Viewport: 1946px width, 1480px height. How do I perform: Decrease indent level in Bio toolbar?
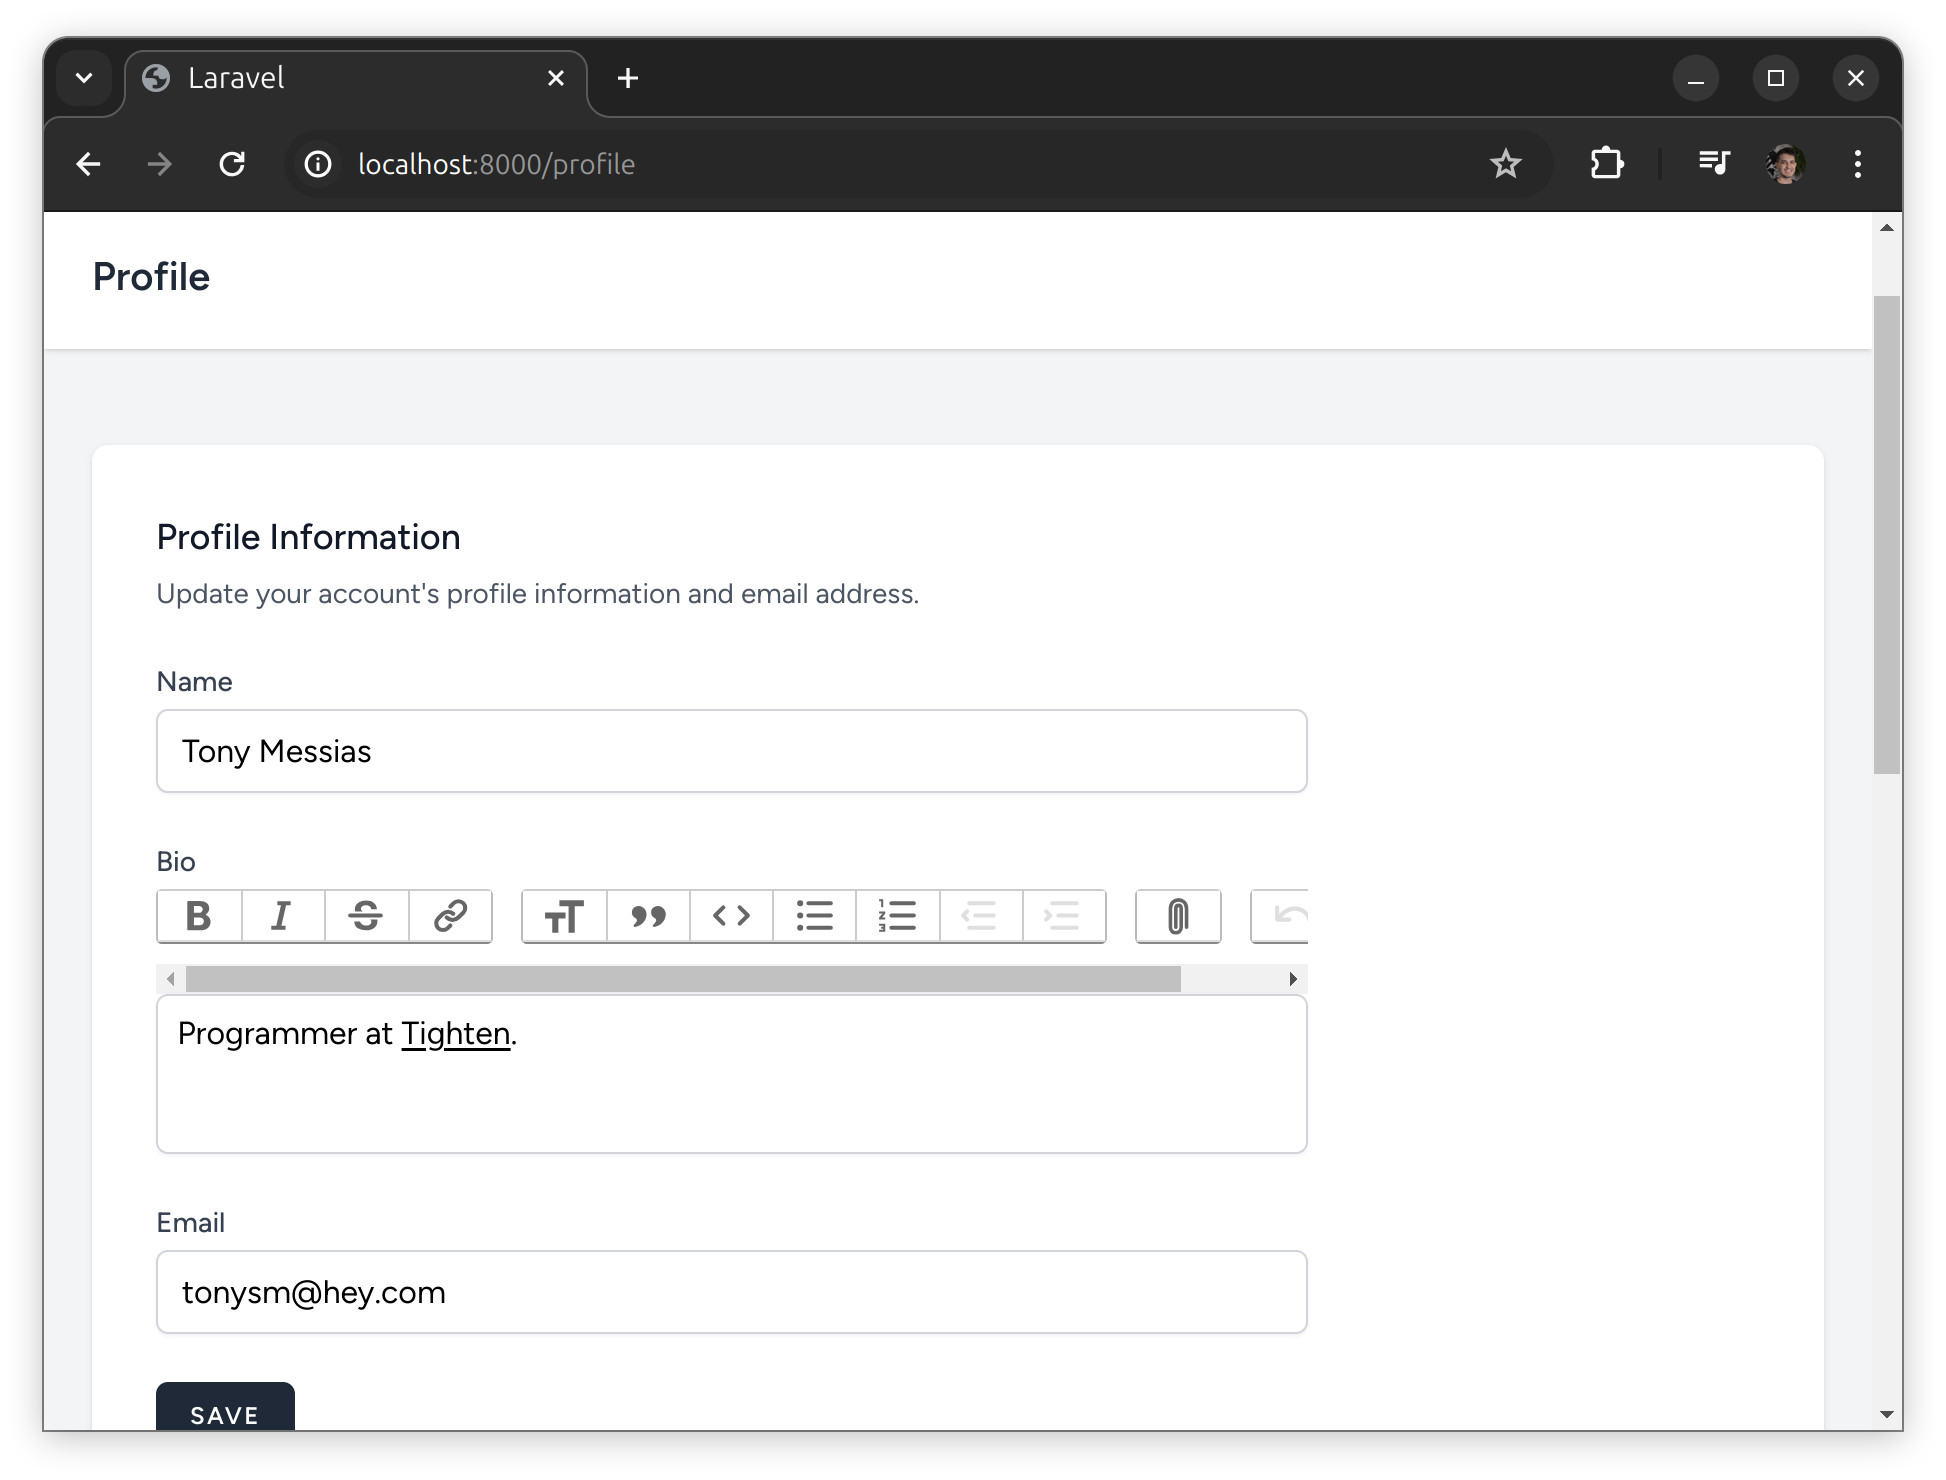(x=980, y=916)
